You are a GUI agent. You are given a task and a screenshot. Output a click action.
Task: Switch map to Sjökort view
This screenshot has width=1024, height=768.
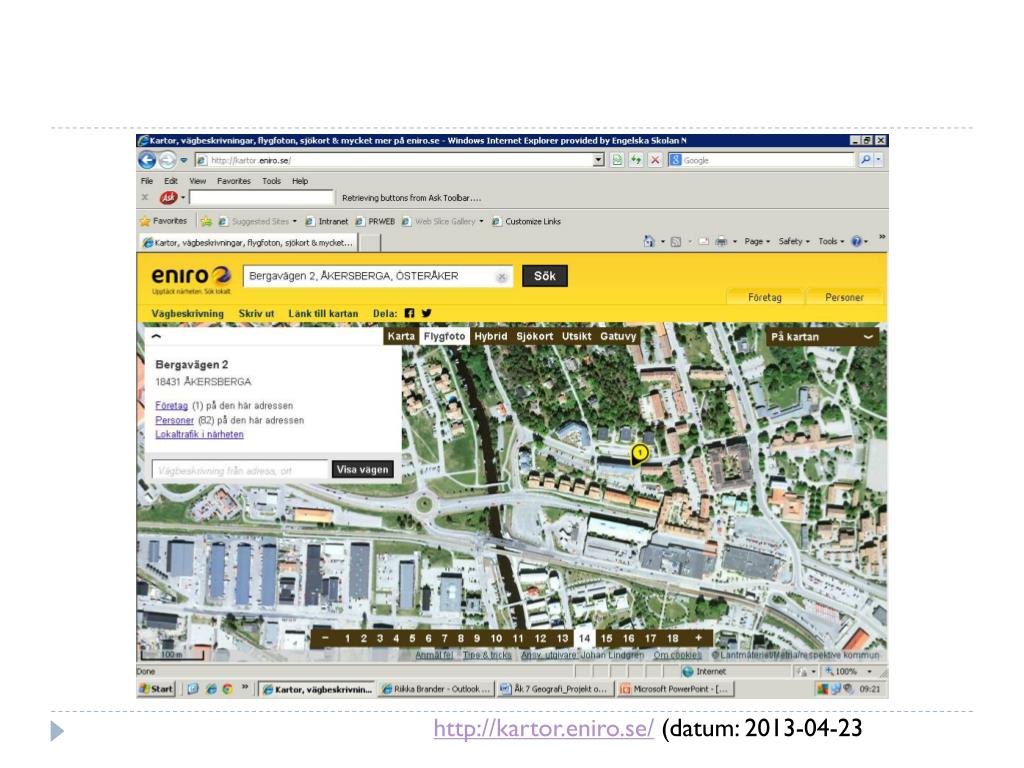[535, 336]
